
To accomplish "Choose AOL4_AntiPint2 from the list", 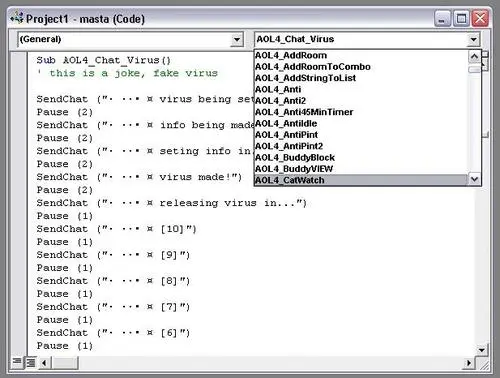I will (361, 146).
